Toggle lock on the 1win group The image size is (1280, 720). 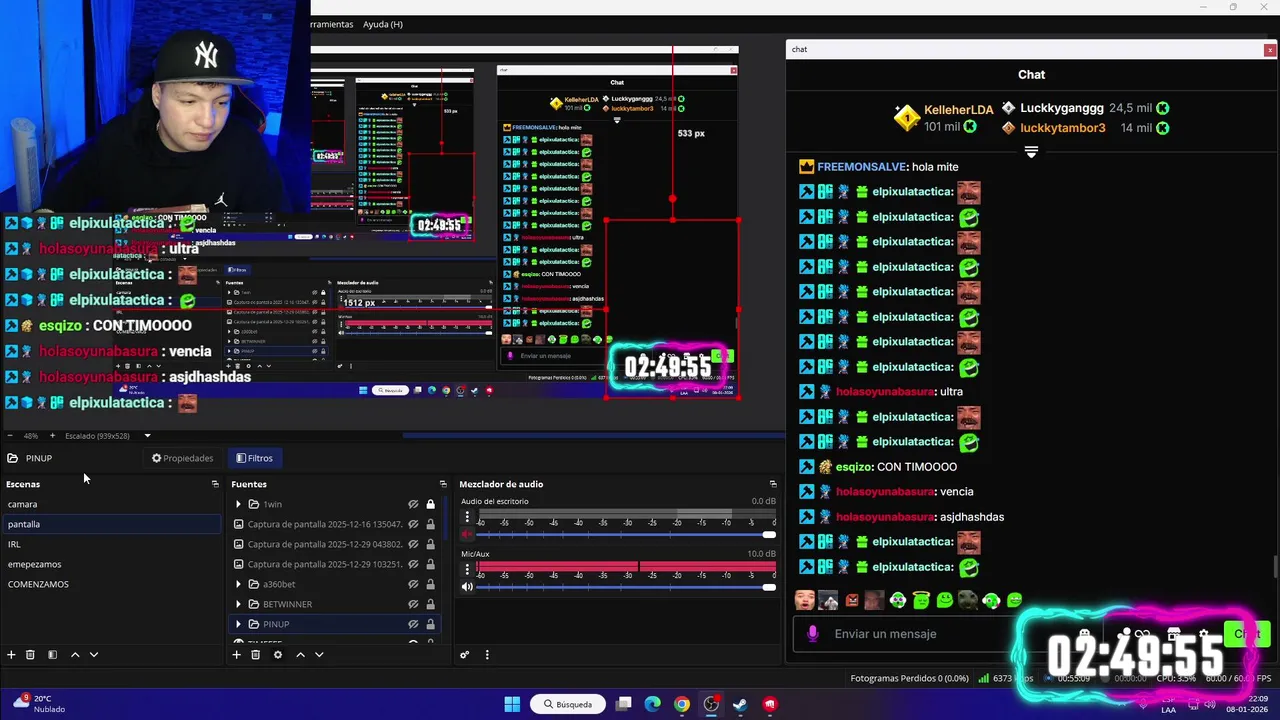pos(431,504)
